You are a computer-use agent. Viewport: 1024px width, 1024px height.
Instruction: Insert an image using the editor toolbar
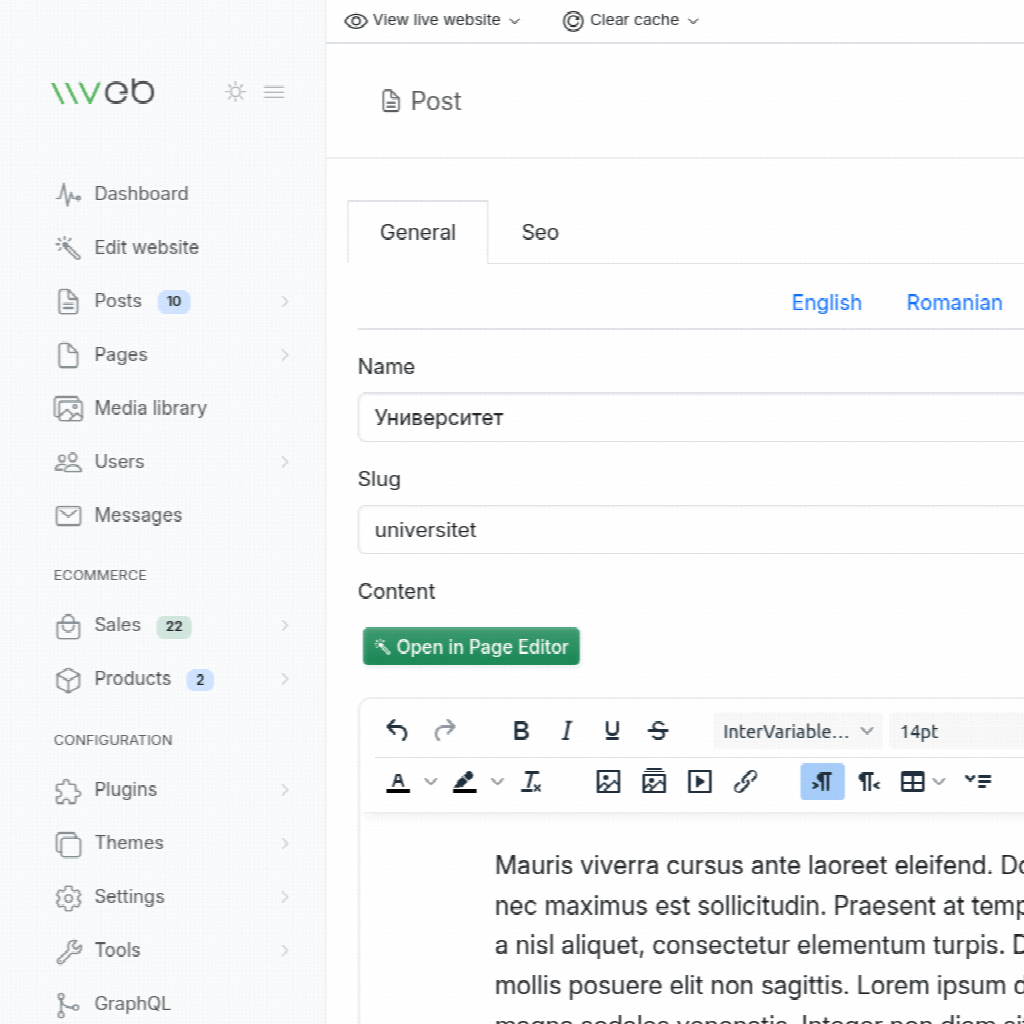pos(608,782)
